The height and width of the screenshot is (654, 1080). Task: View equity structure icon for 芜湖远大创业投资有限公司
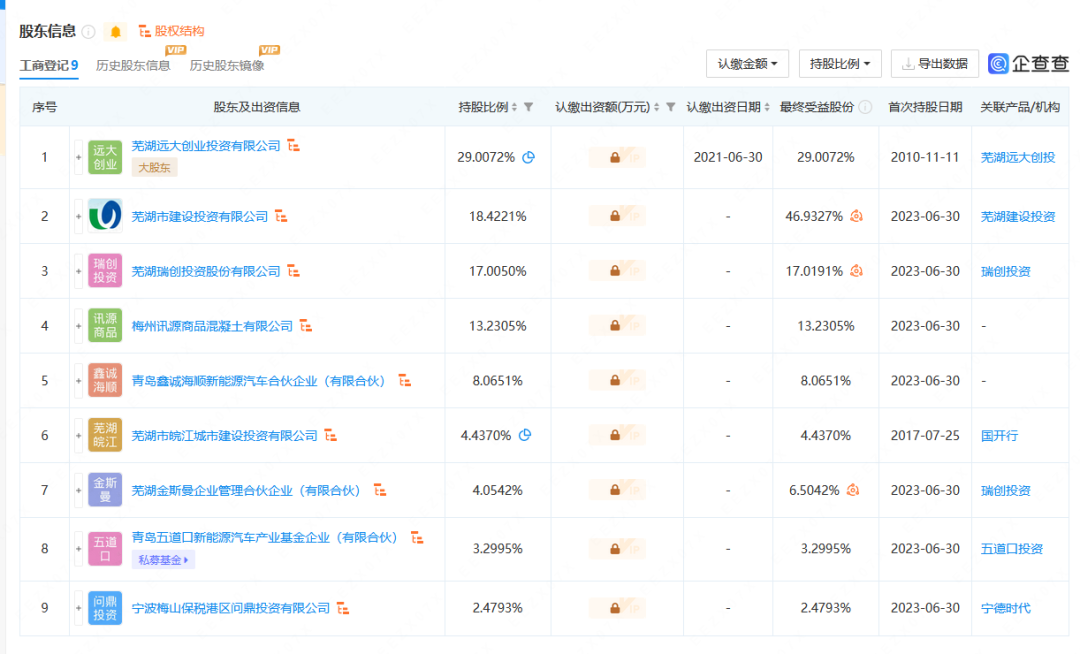click(x=293, y=145)
